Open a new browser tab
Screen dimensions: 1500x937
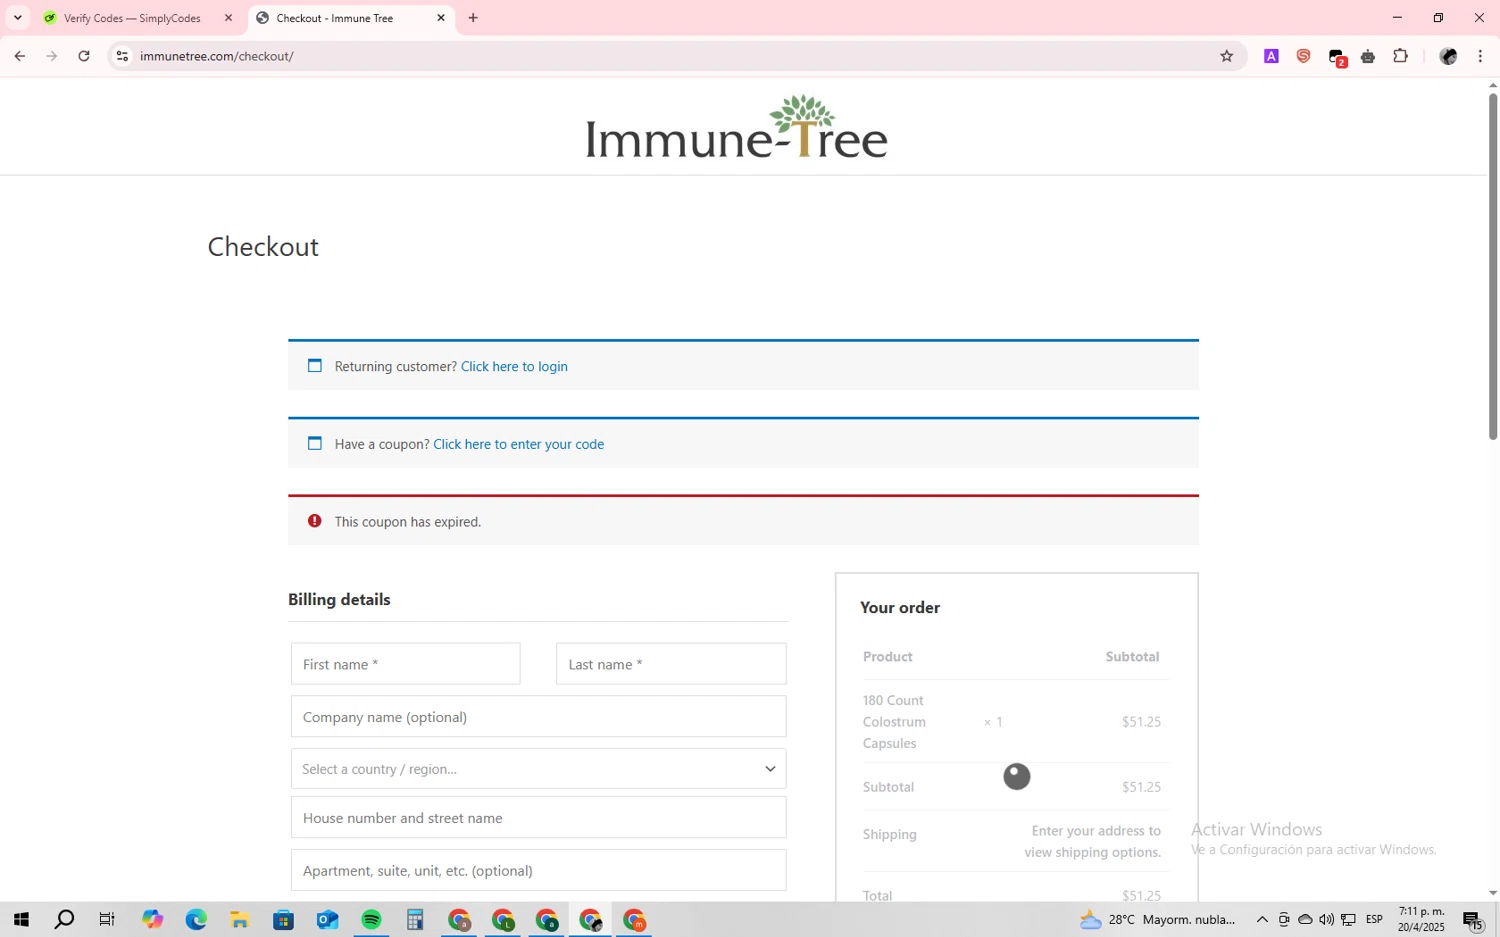tap(473, 18)
